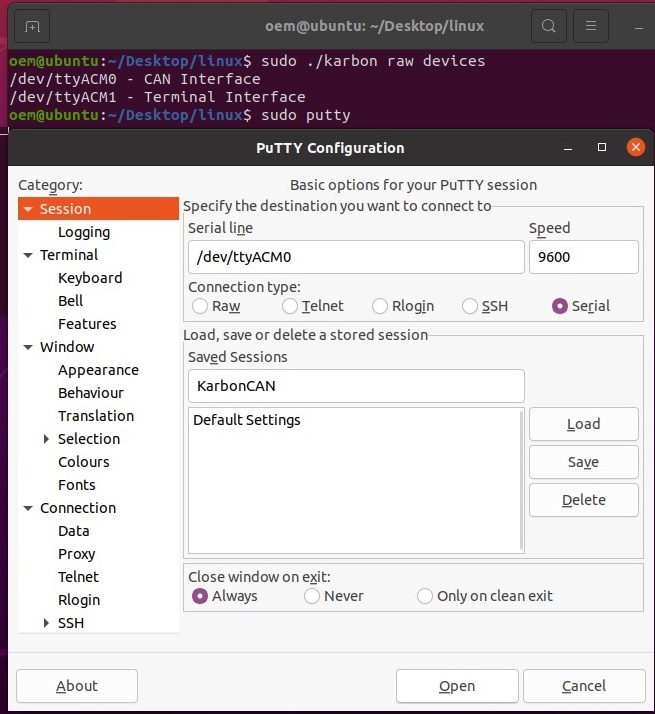Image resolution: width=655 pixels, height=714 pixels.
Task: Select the Raw connection type
Action: pos(200,306)
